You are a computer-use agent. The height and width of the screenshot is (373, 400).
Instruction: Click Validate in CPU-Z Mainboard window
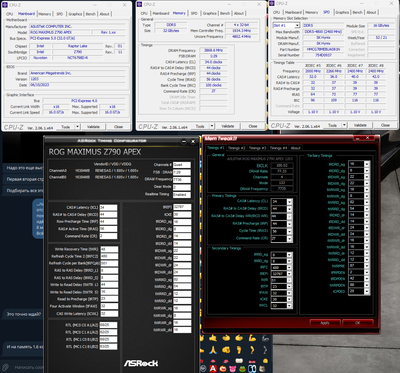pos(93,127)
